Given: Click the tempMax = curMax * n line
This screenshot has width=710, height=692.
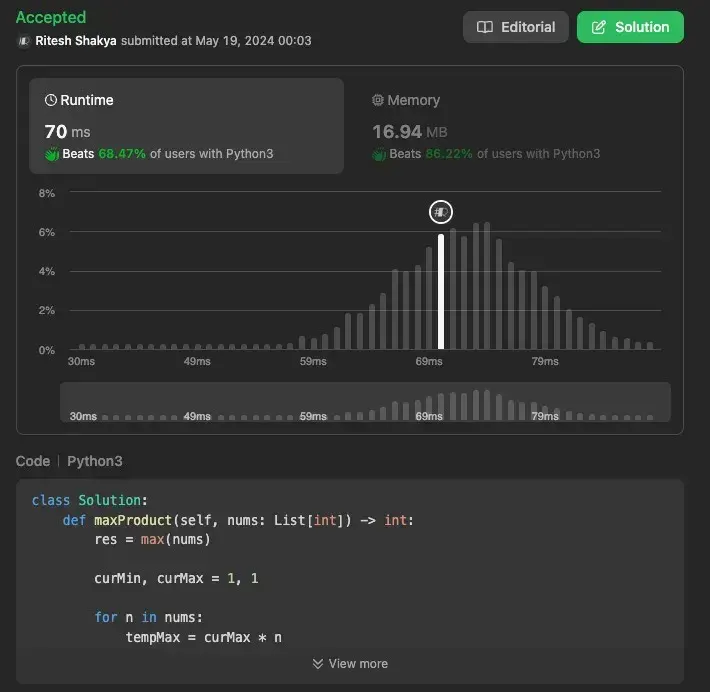Looking at the screenshot, I should click(203, 637).
